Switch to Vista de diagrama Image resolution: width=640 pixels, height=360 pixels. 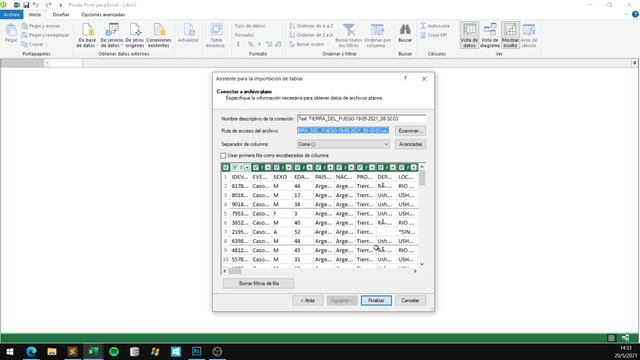(490, 35)
